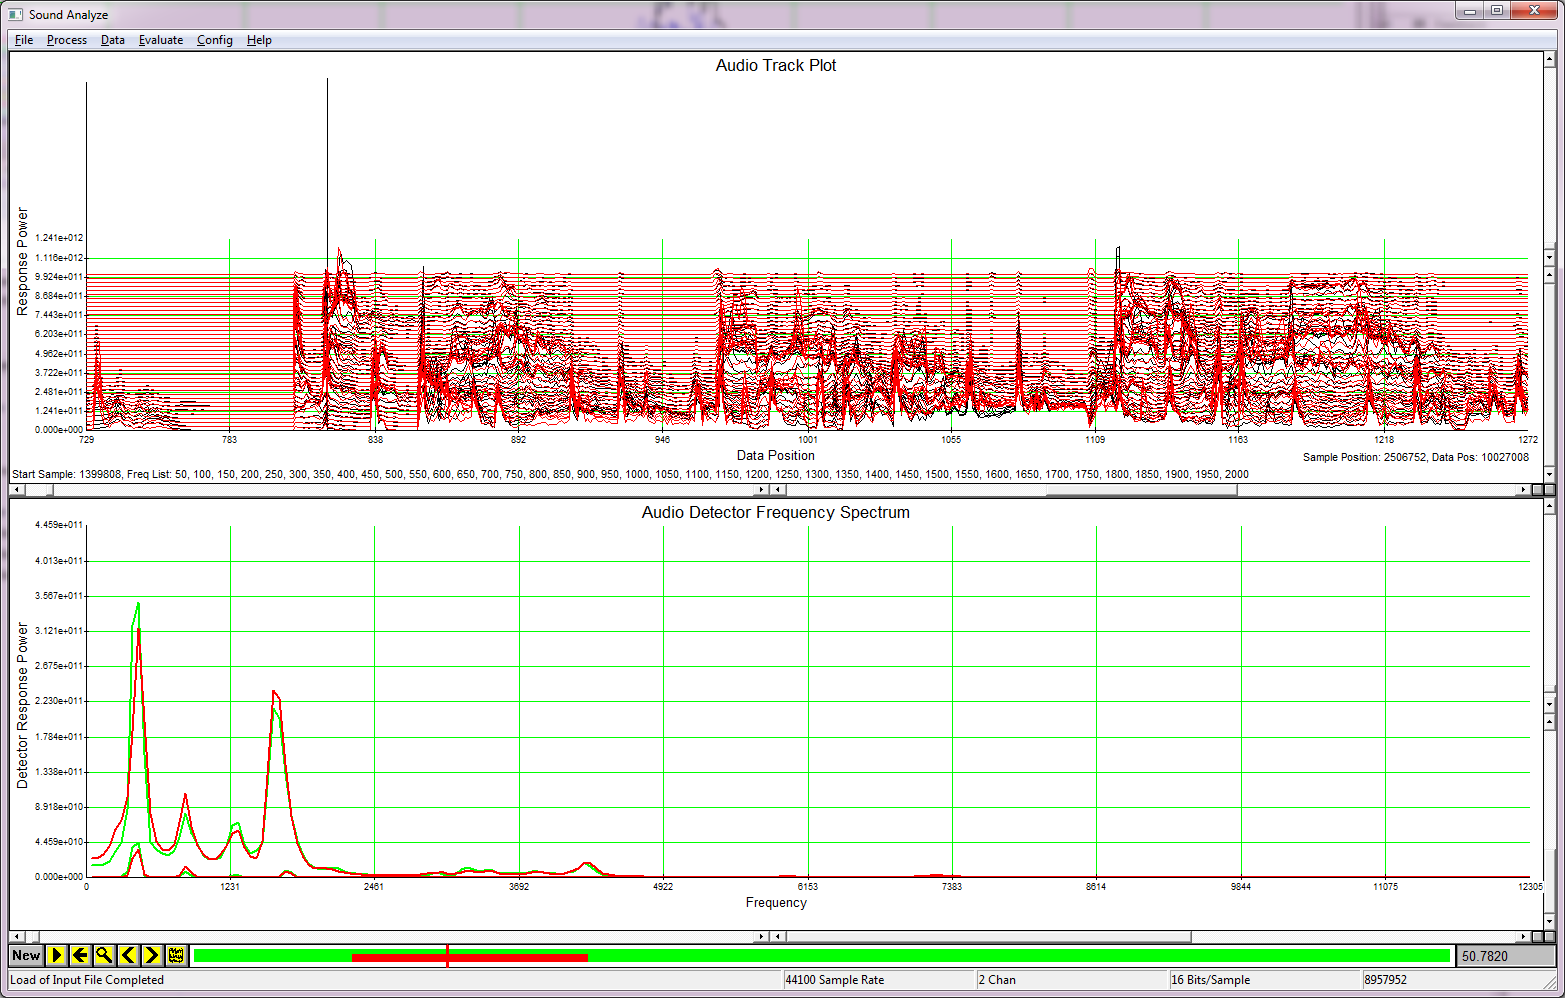The image size is (1565, 998).
Task: Click the left chevron step-back icon
Action: (128, 955)
